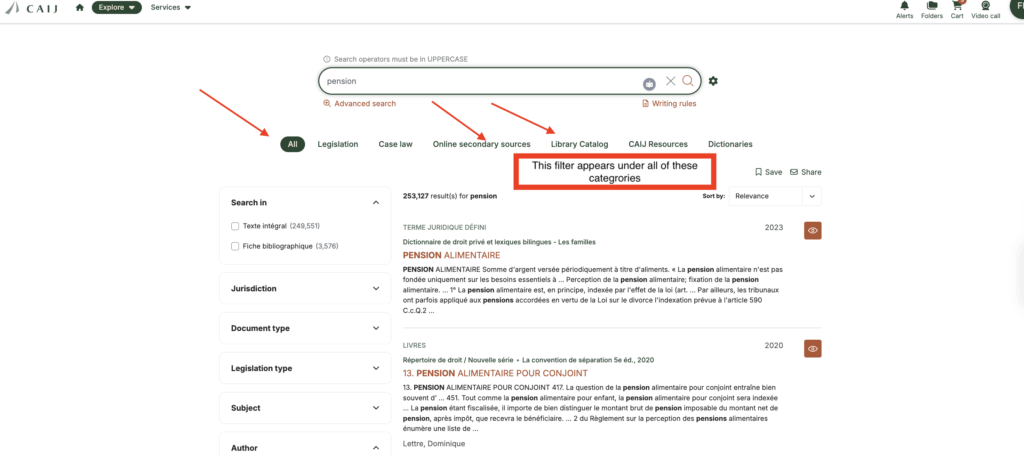
Task: Check the Texte intégral checkbox
Action: 235,226
